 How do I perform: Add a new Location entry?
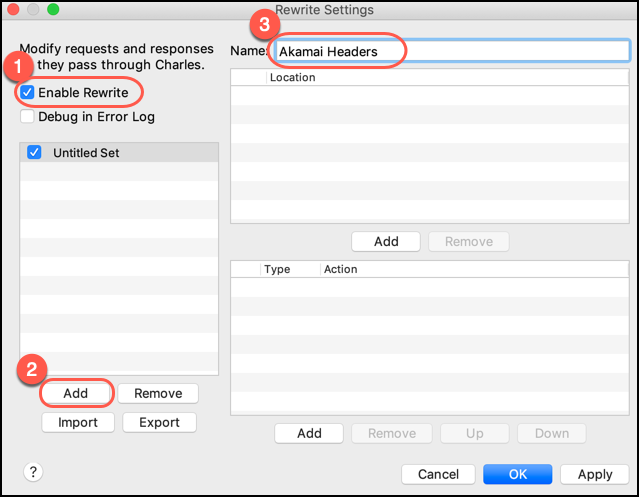[x=386, y=241]
